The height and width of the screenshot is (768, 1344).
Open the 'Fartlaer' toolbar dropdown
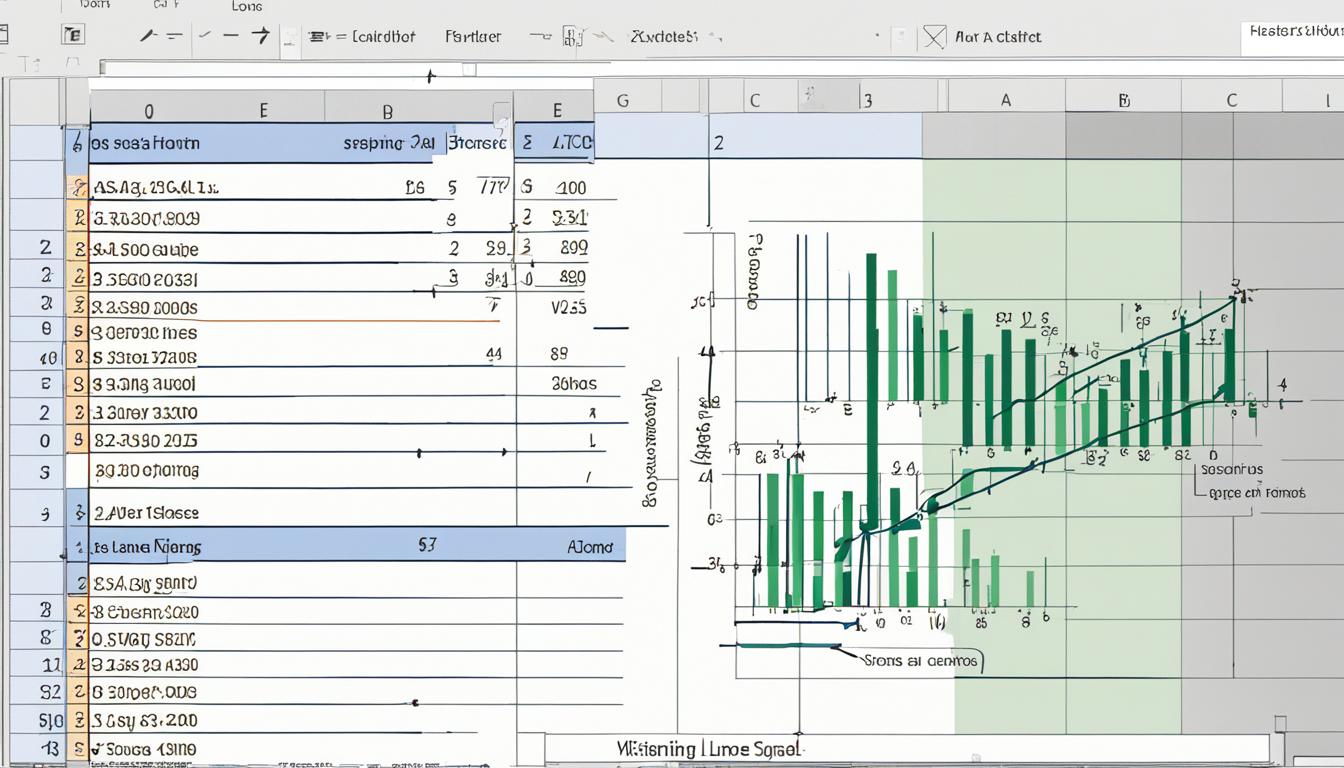click(x=473, y=37)
